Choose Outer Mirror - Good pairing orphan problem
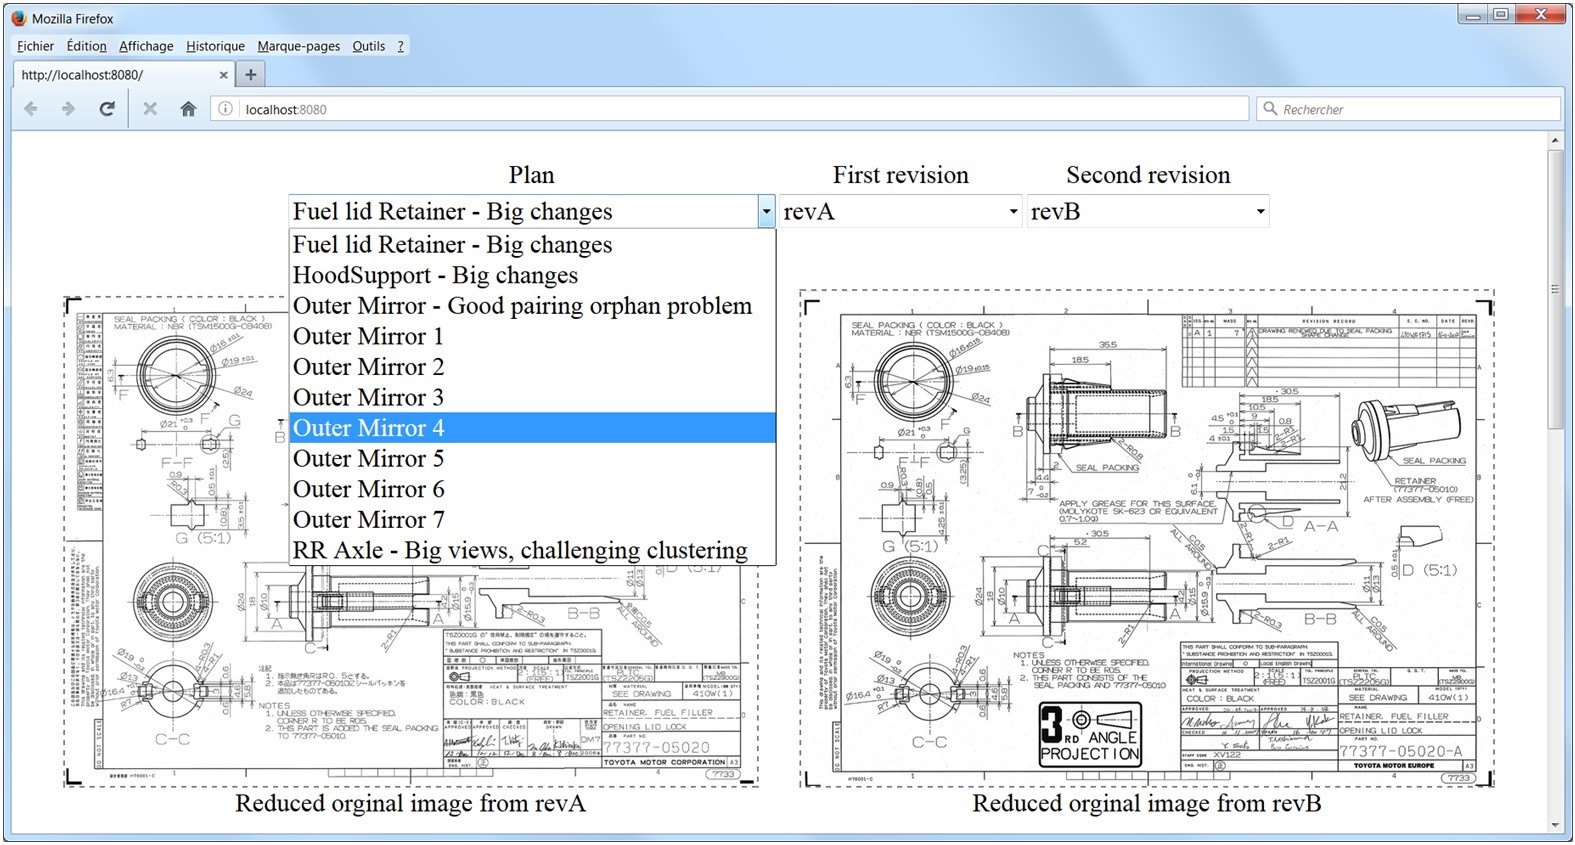 coord(532,306)
